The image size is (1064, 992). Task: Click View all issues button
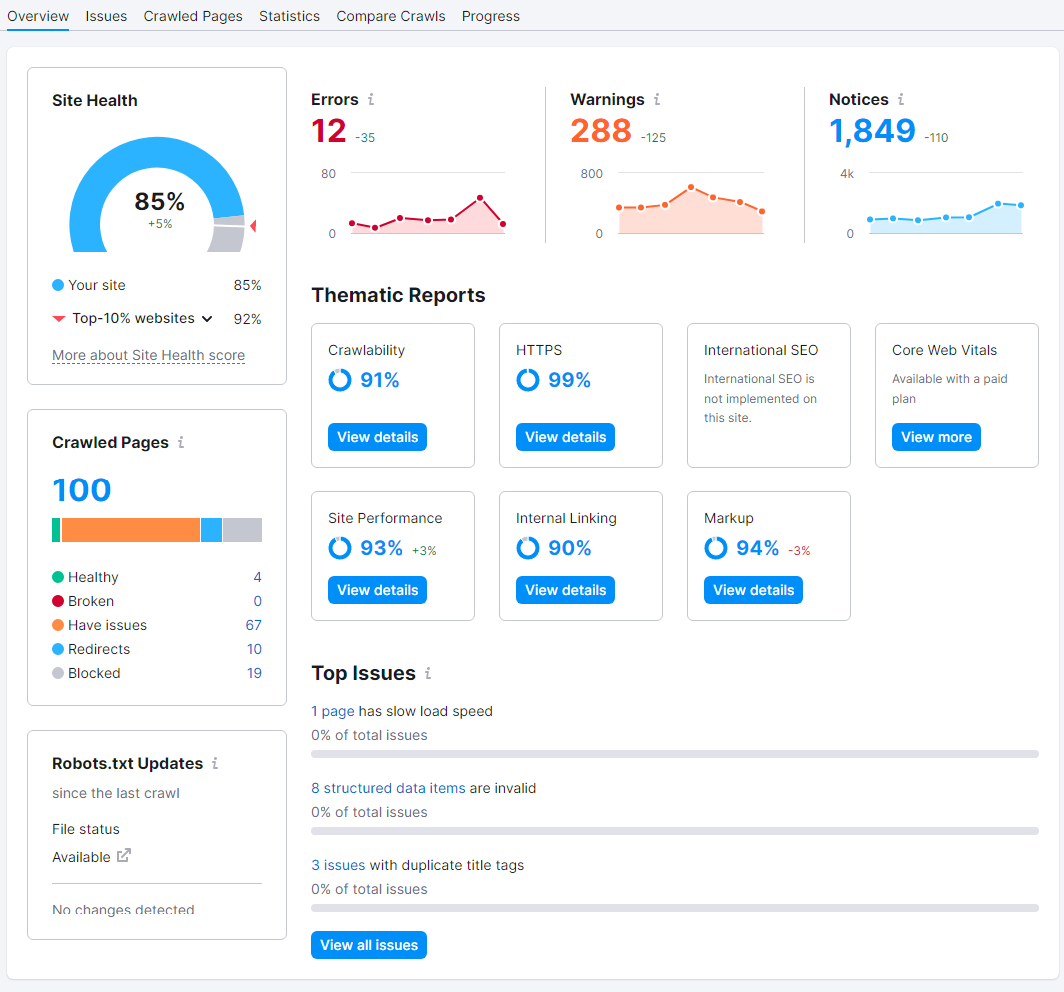coord(369,945)
